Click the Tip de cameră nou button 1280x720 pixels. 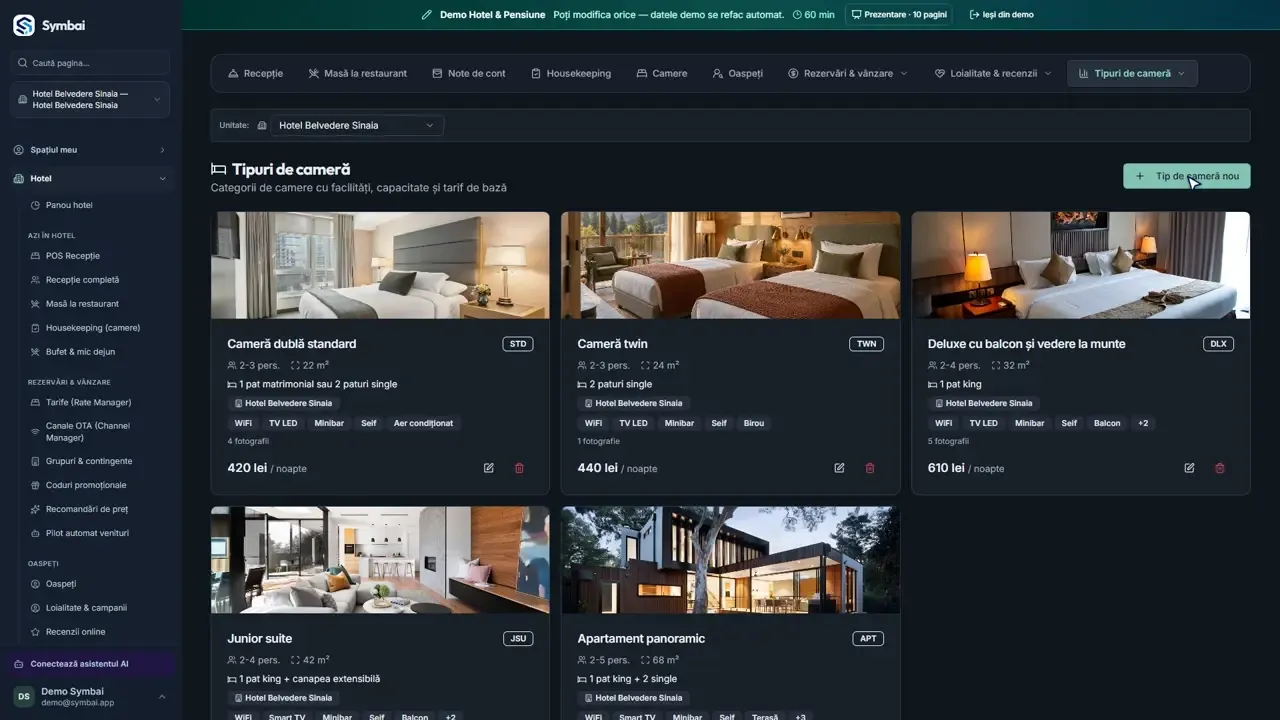(x=1186, y=176)
